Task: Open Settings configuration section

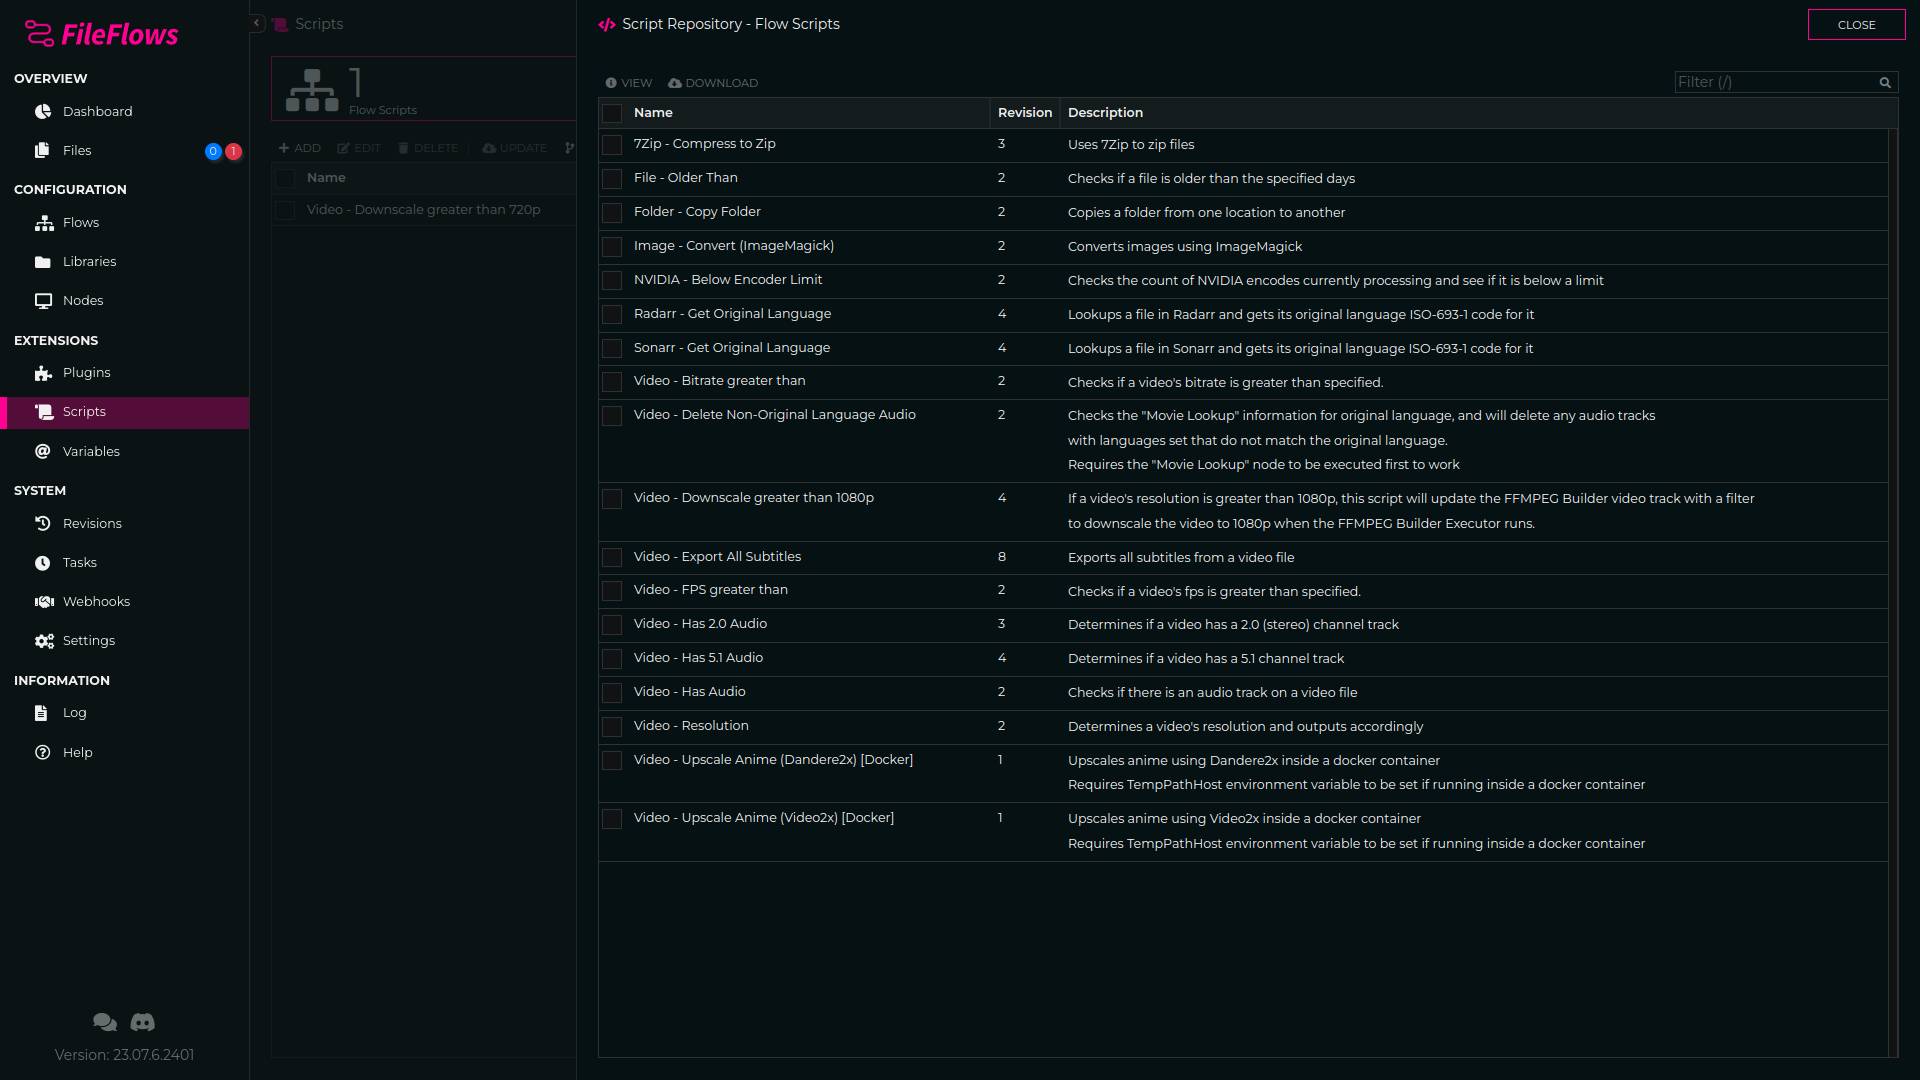Action: coord(88,640)
